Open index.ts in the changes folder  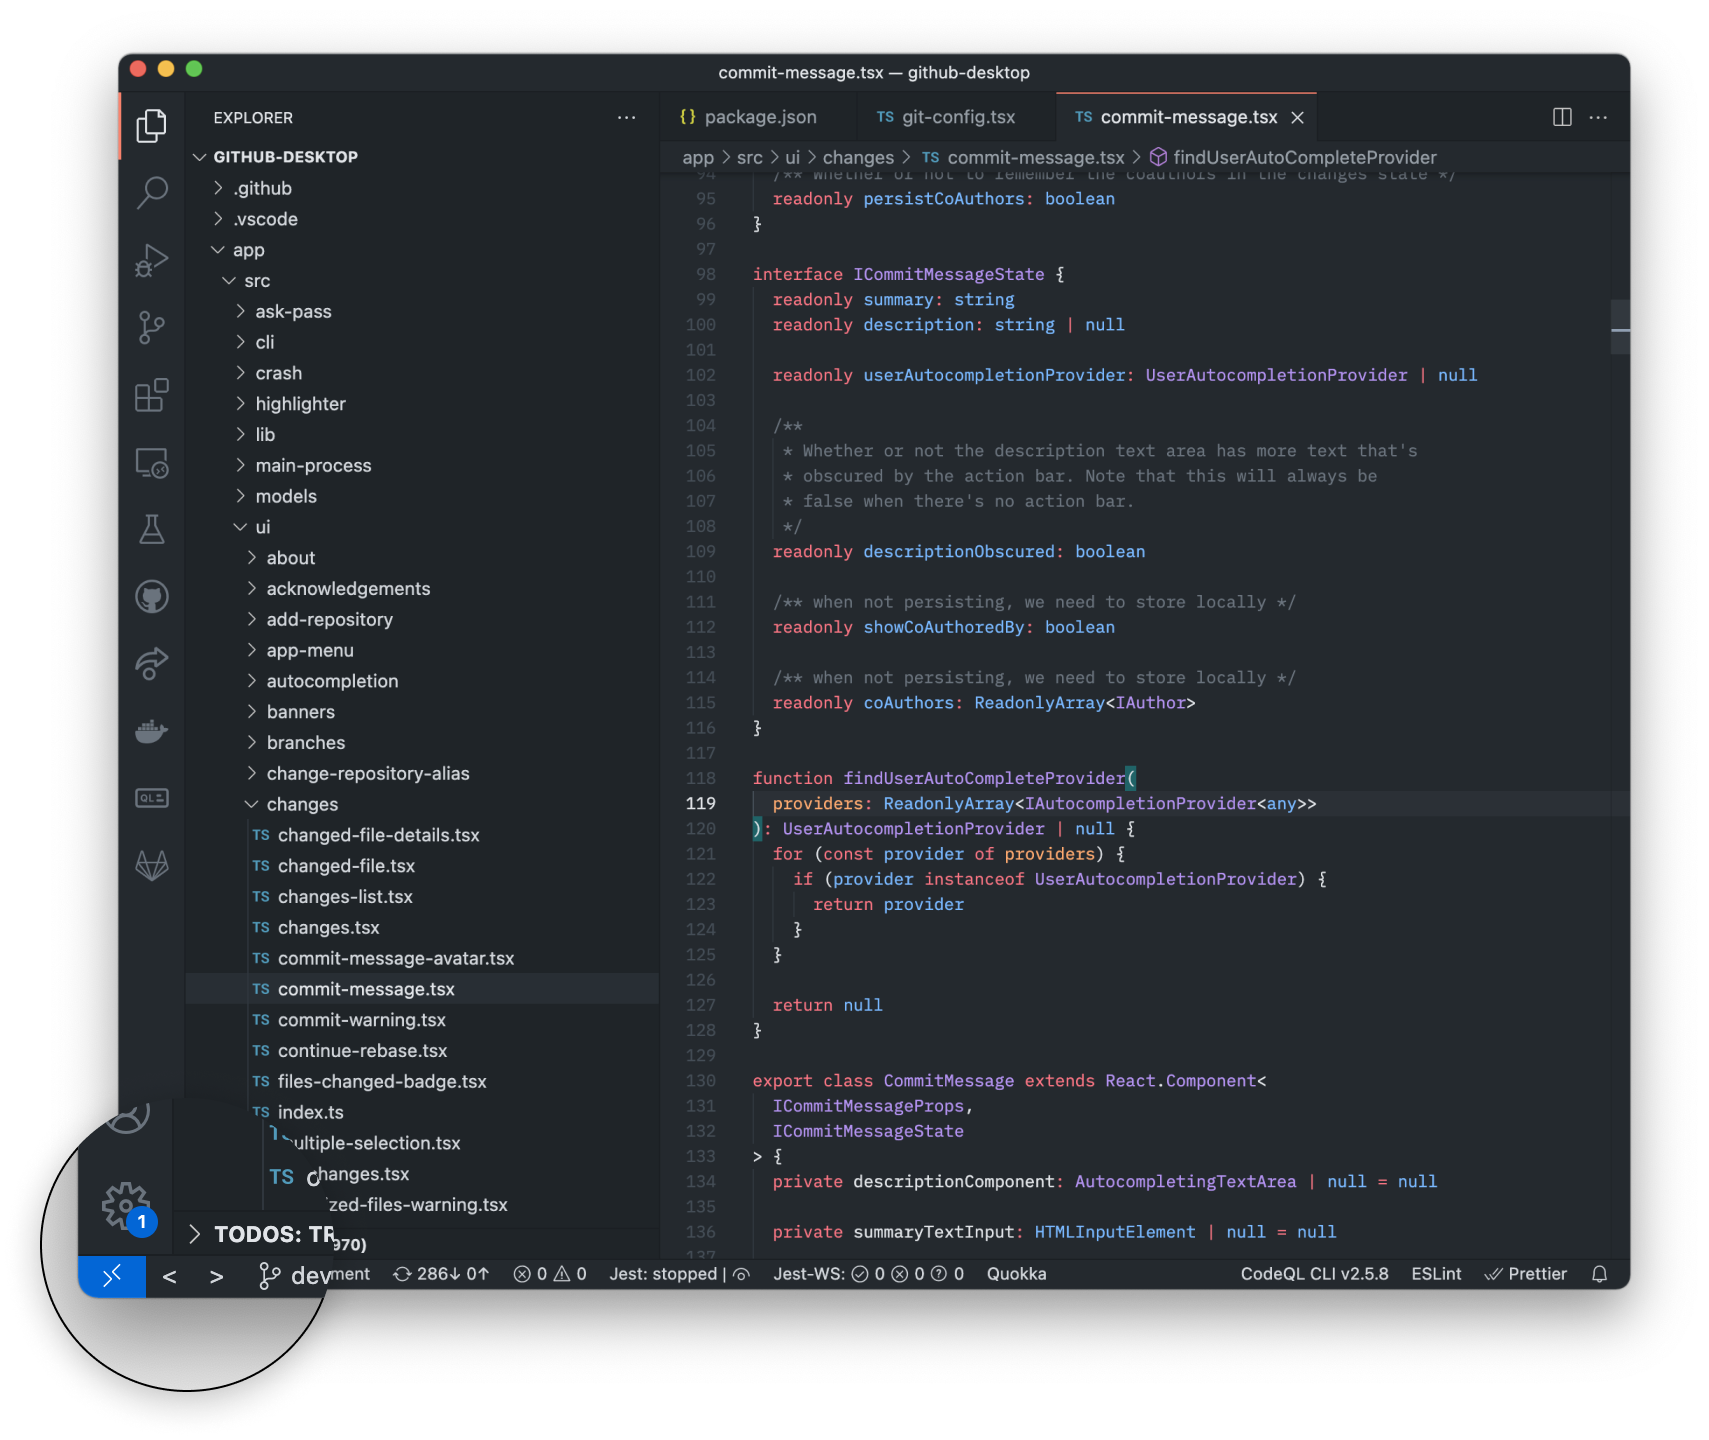(x=310, y=1112)
